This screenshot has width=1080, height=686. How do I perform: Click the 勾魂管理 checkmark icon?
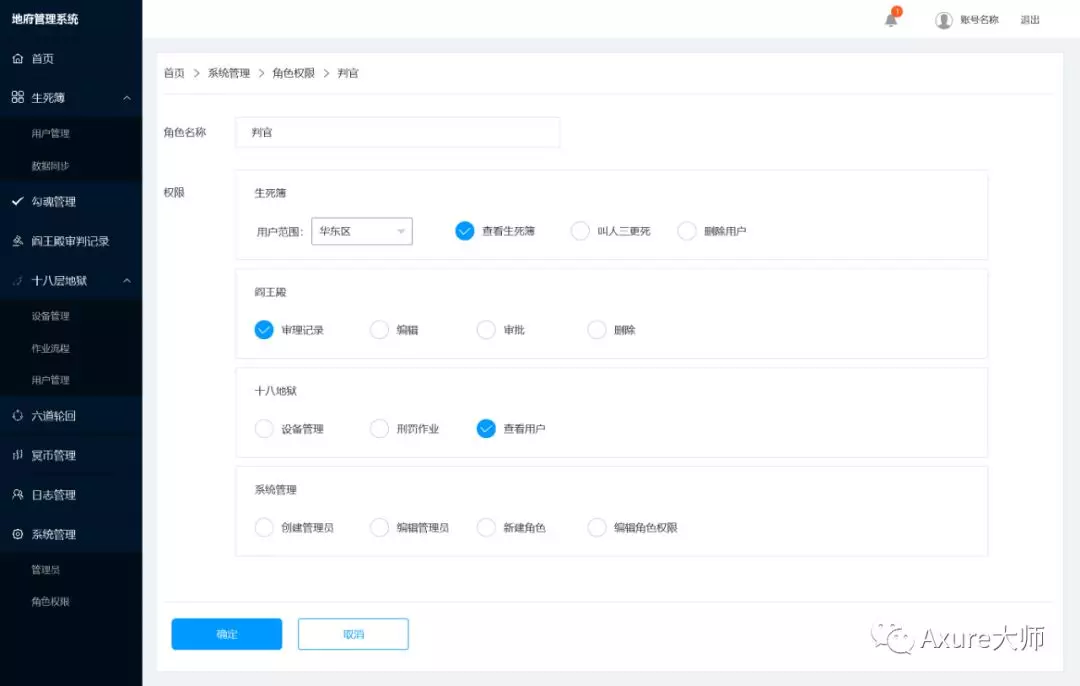[x=18, y=201]
